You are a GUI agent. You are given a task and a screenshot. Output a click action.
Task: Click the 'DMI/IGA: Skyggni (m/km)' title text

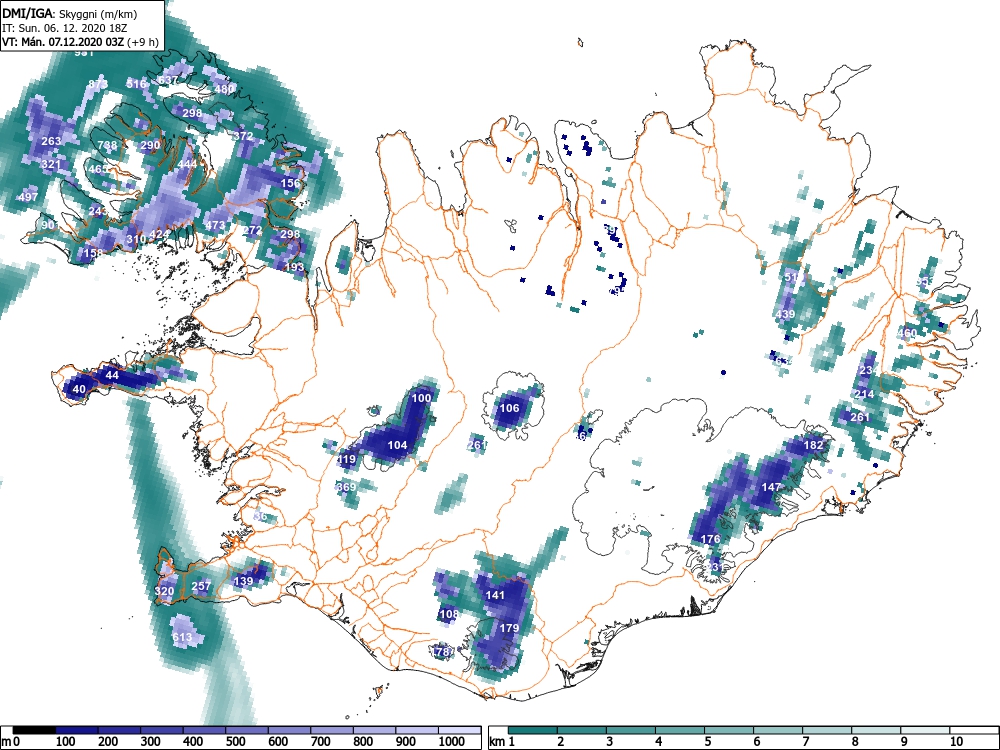70,13
